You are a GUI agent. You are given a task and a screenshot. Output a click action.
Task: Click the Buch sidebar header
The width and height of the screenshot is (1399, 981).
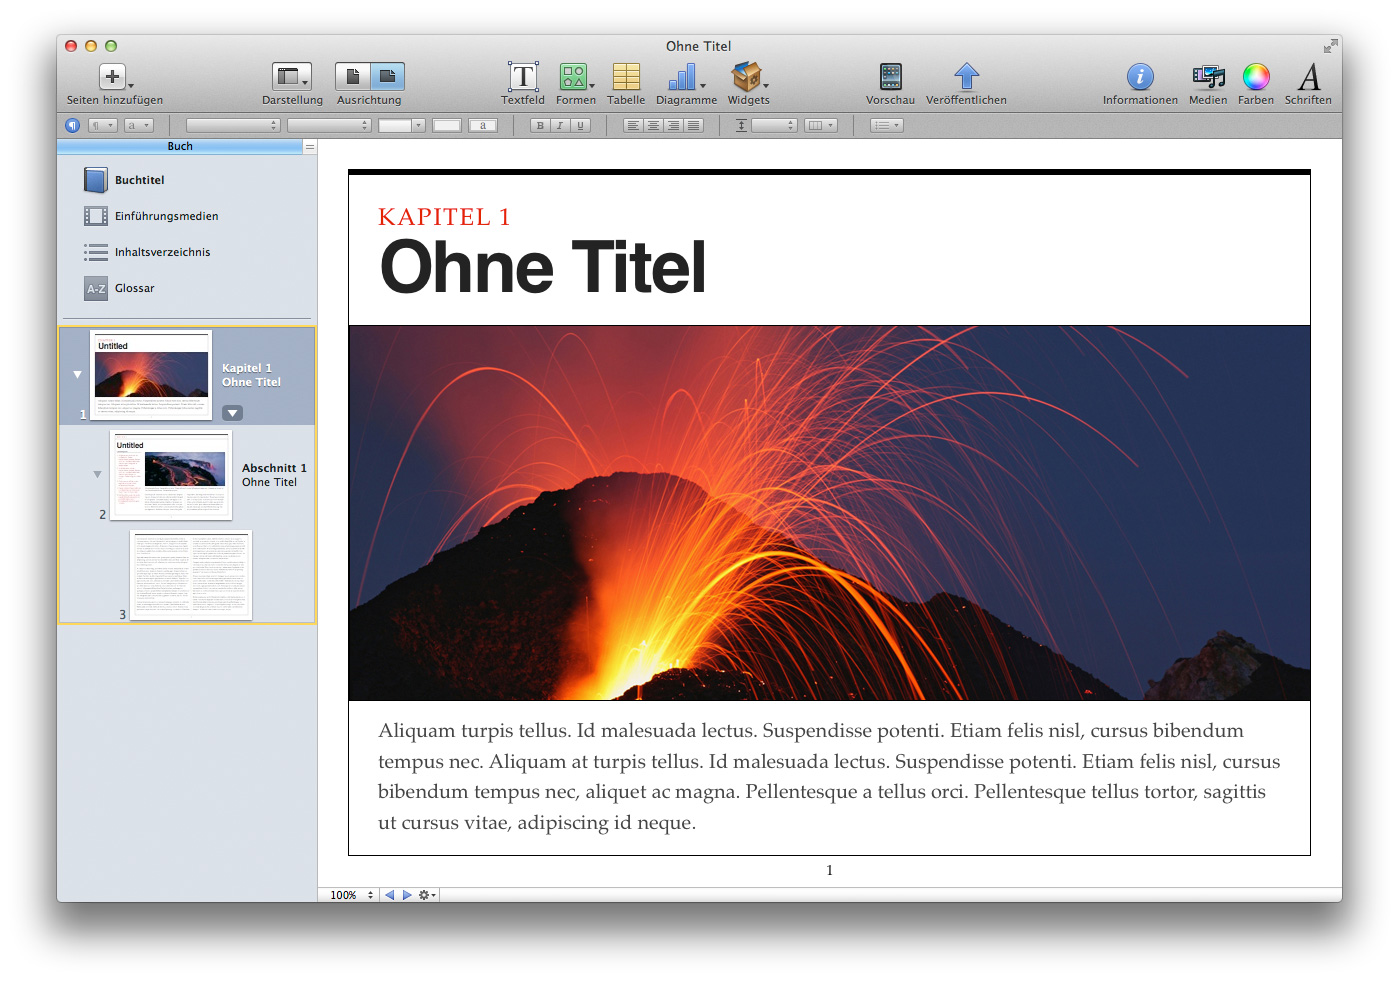pos(180,146)
